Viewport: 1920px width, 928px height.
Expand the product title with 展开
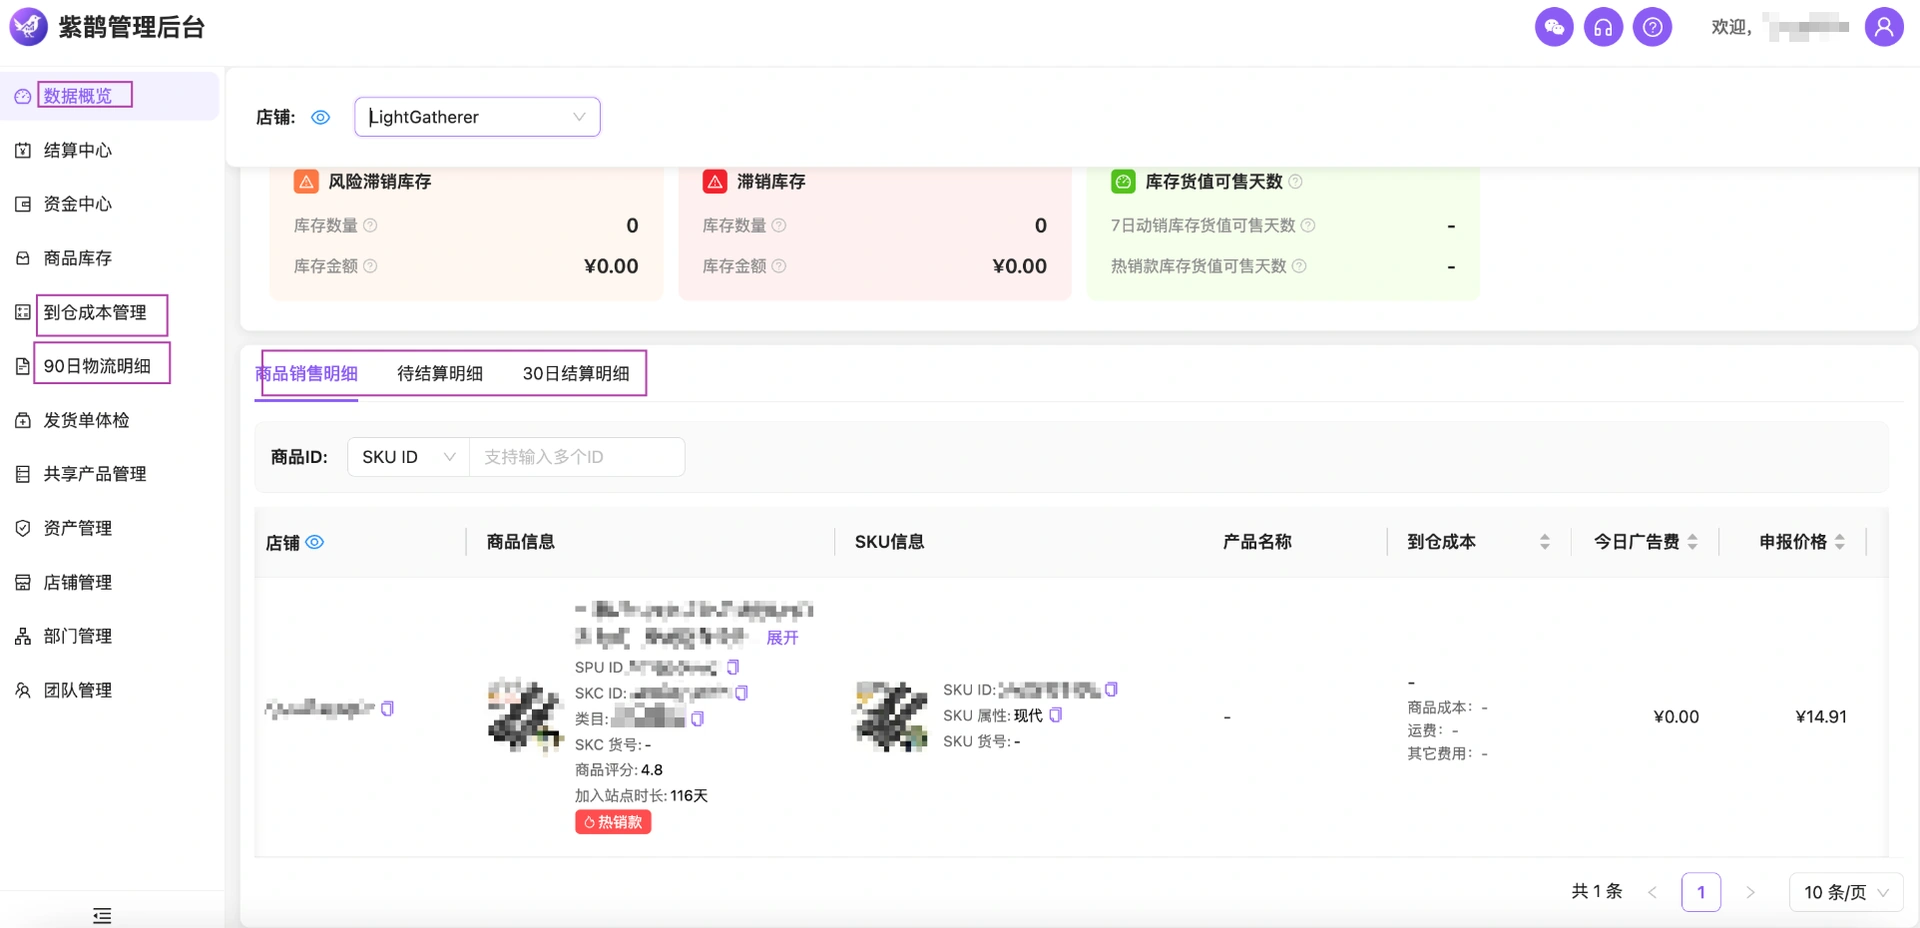click(x=782, y=637)
